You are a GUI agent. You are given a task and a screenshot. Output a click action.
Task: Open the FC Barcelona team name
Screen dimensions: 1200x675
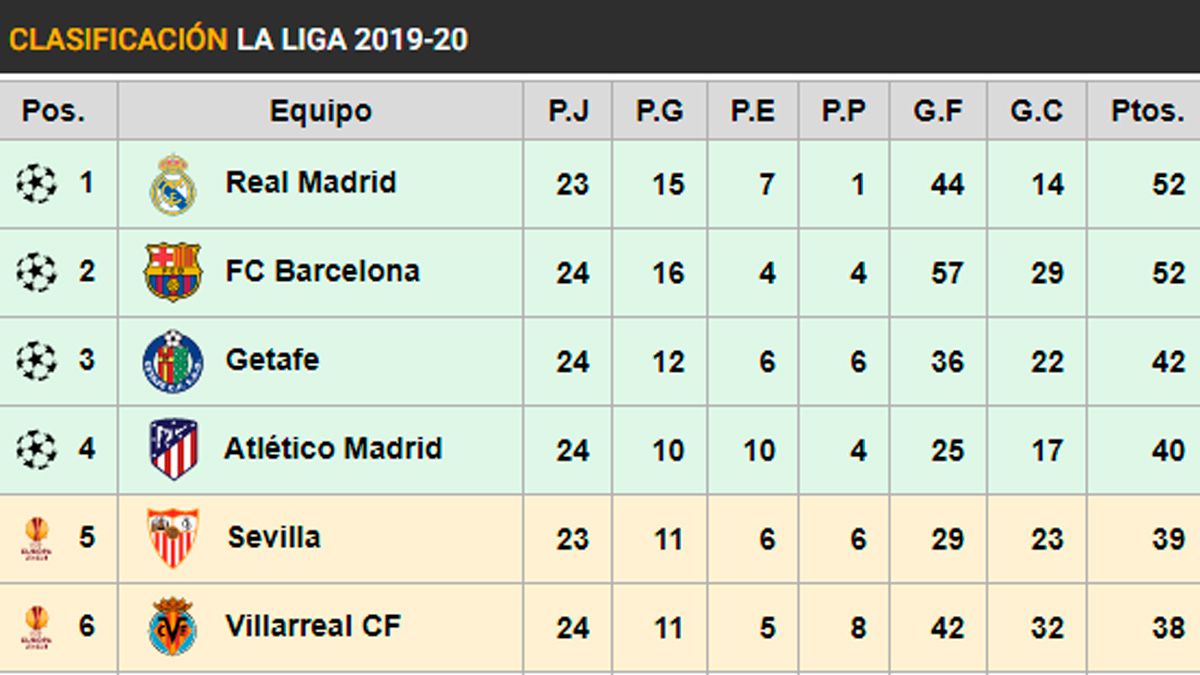[x=322, y=271]
